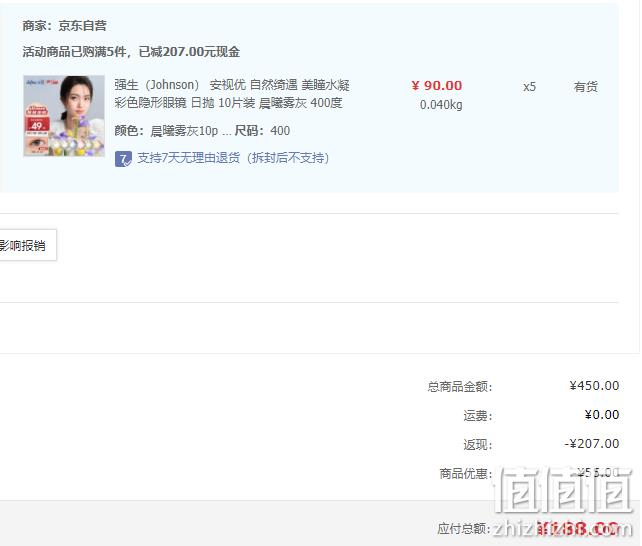Open the 强生 (Johnson) 安视优 product title link
Screen dimensions: 642x546
[232, 94]
